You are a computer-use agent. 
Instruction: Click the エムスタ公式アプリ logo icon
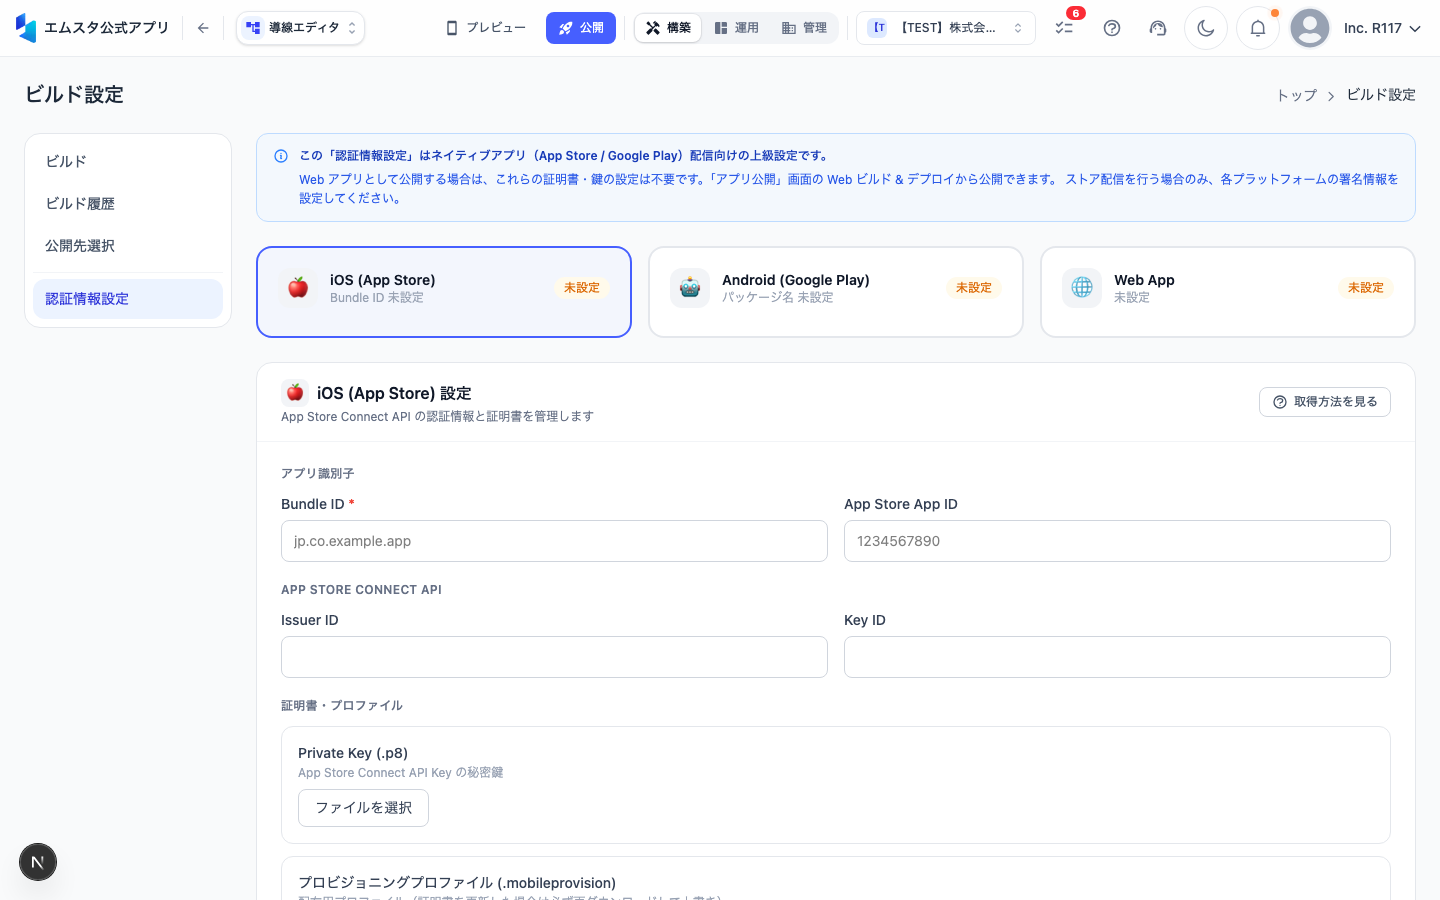[26, 28]
